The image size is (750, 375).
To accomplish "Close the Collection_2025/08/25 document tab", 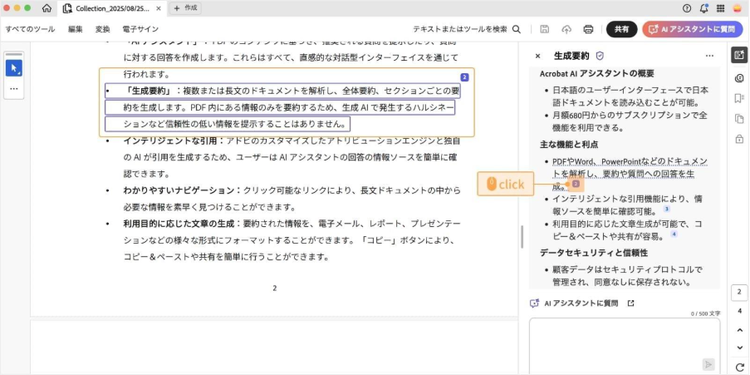I will coord(159,9).
